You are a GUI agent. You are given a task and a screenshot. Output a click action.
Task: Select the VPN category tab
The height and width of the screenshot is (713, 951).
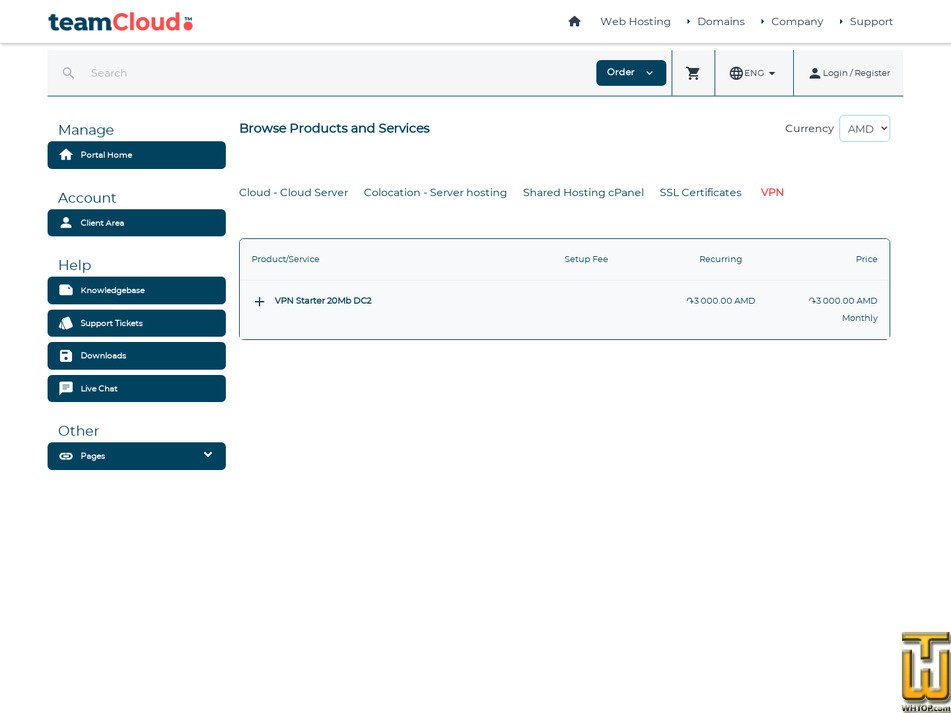pos(772,192)
